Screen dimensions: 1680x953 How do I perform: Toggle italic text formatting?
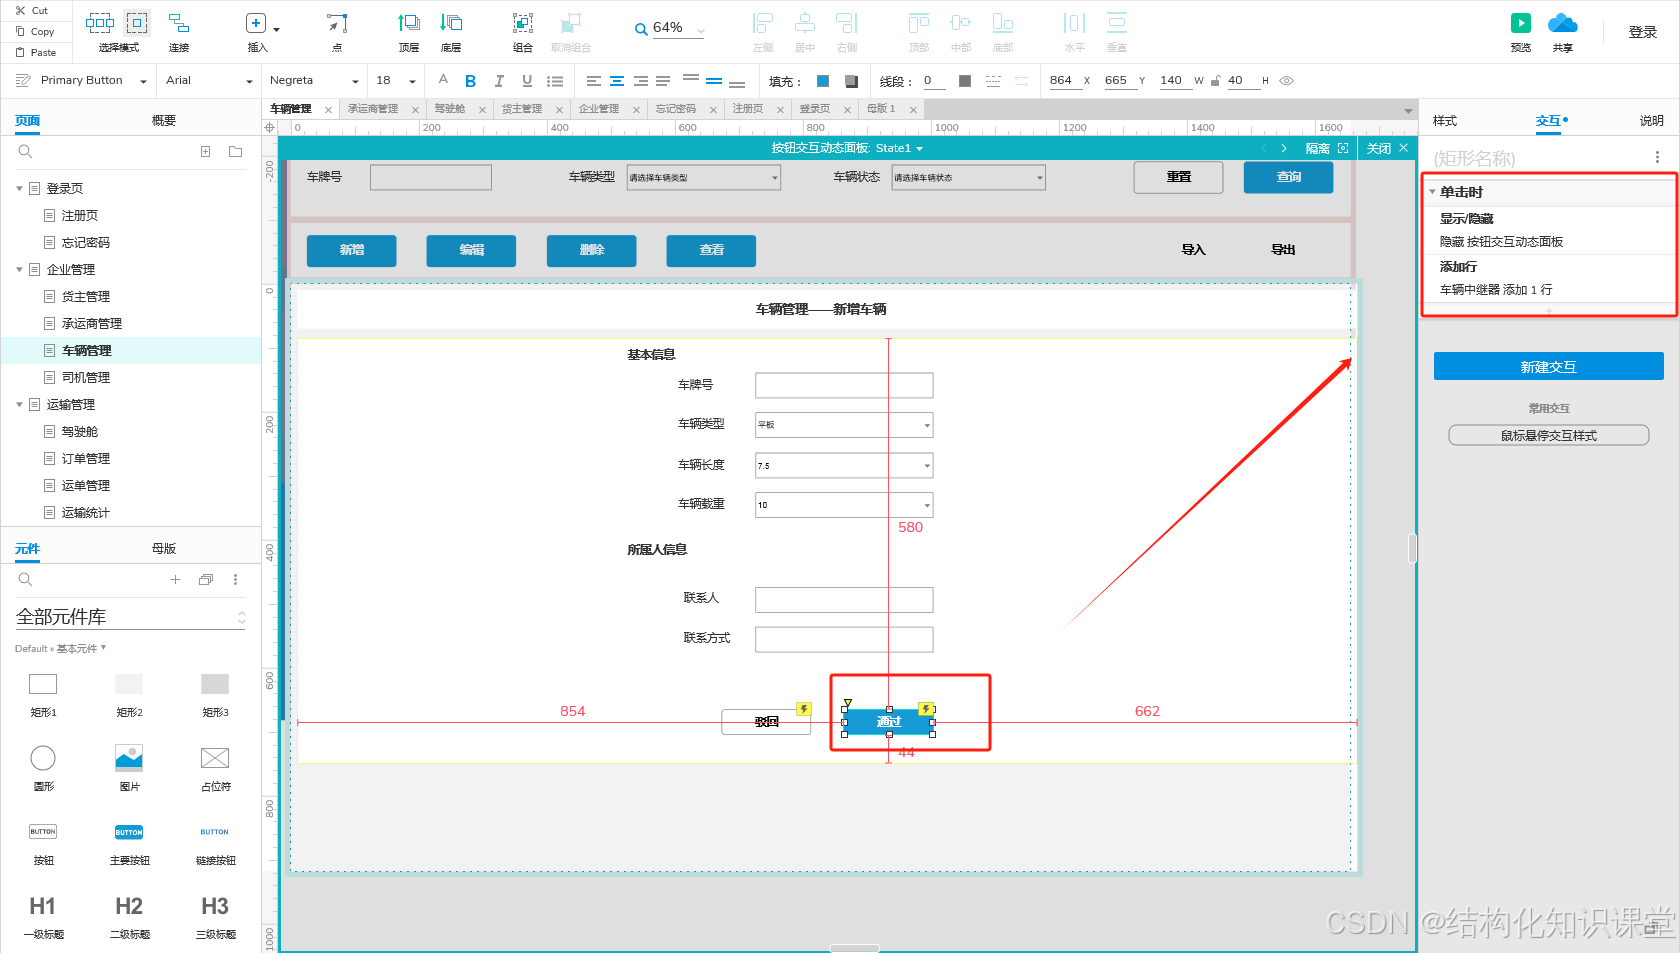coord(499,81)
